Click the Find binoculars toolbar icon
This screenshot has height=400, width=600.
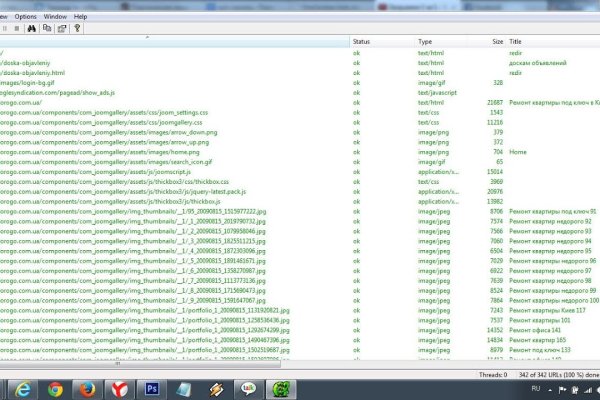31,29
